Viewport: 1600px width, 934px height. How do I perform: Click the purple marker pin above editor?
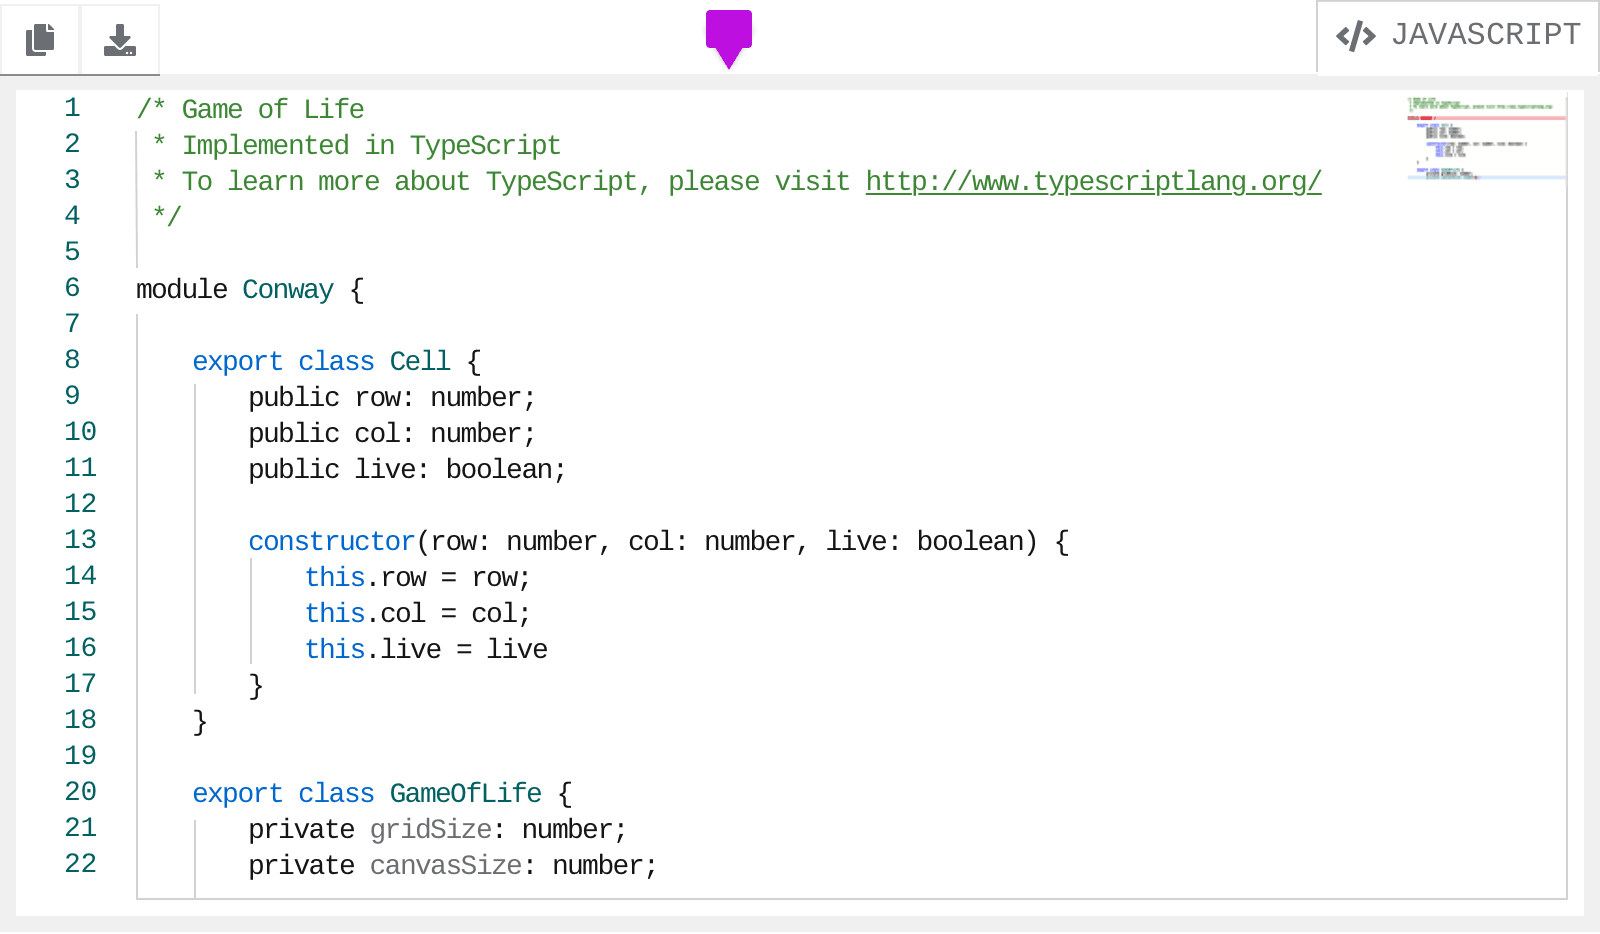point(728,36)
